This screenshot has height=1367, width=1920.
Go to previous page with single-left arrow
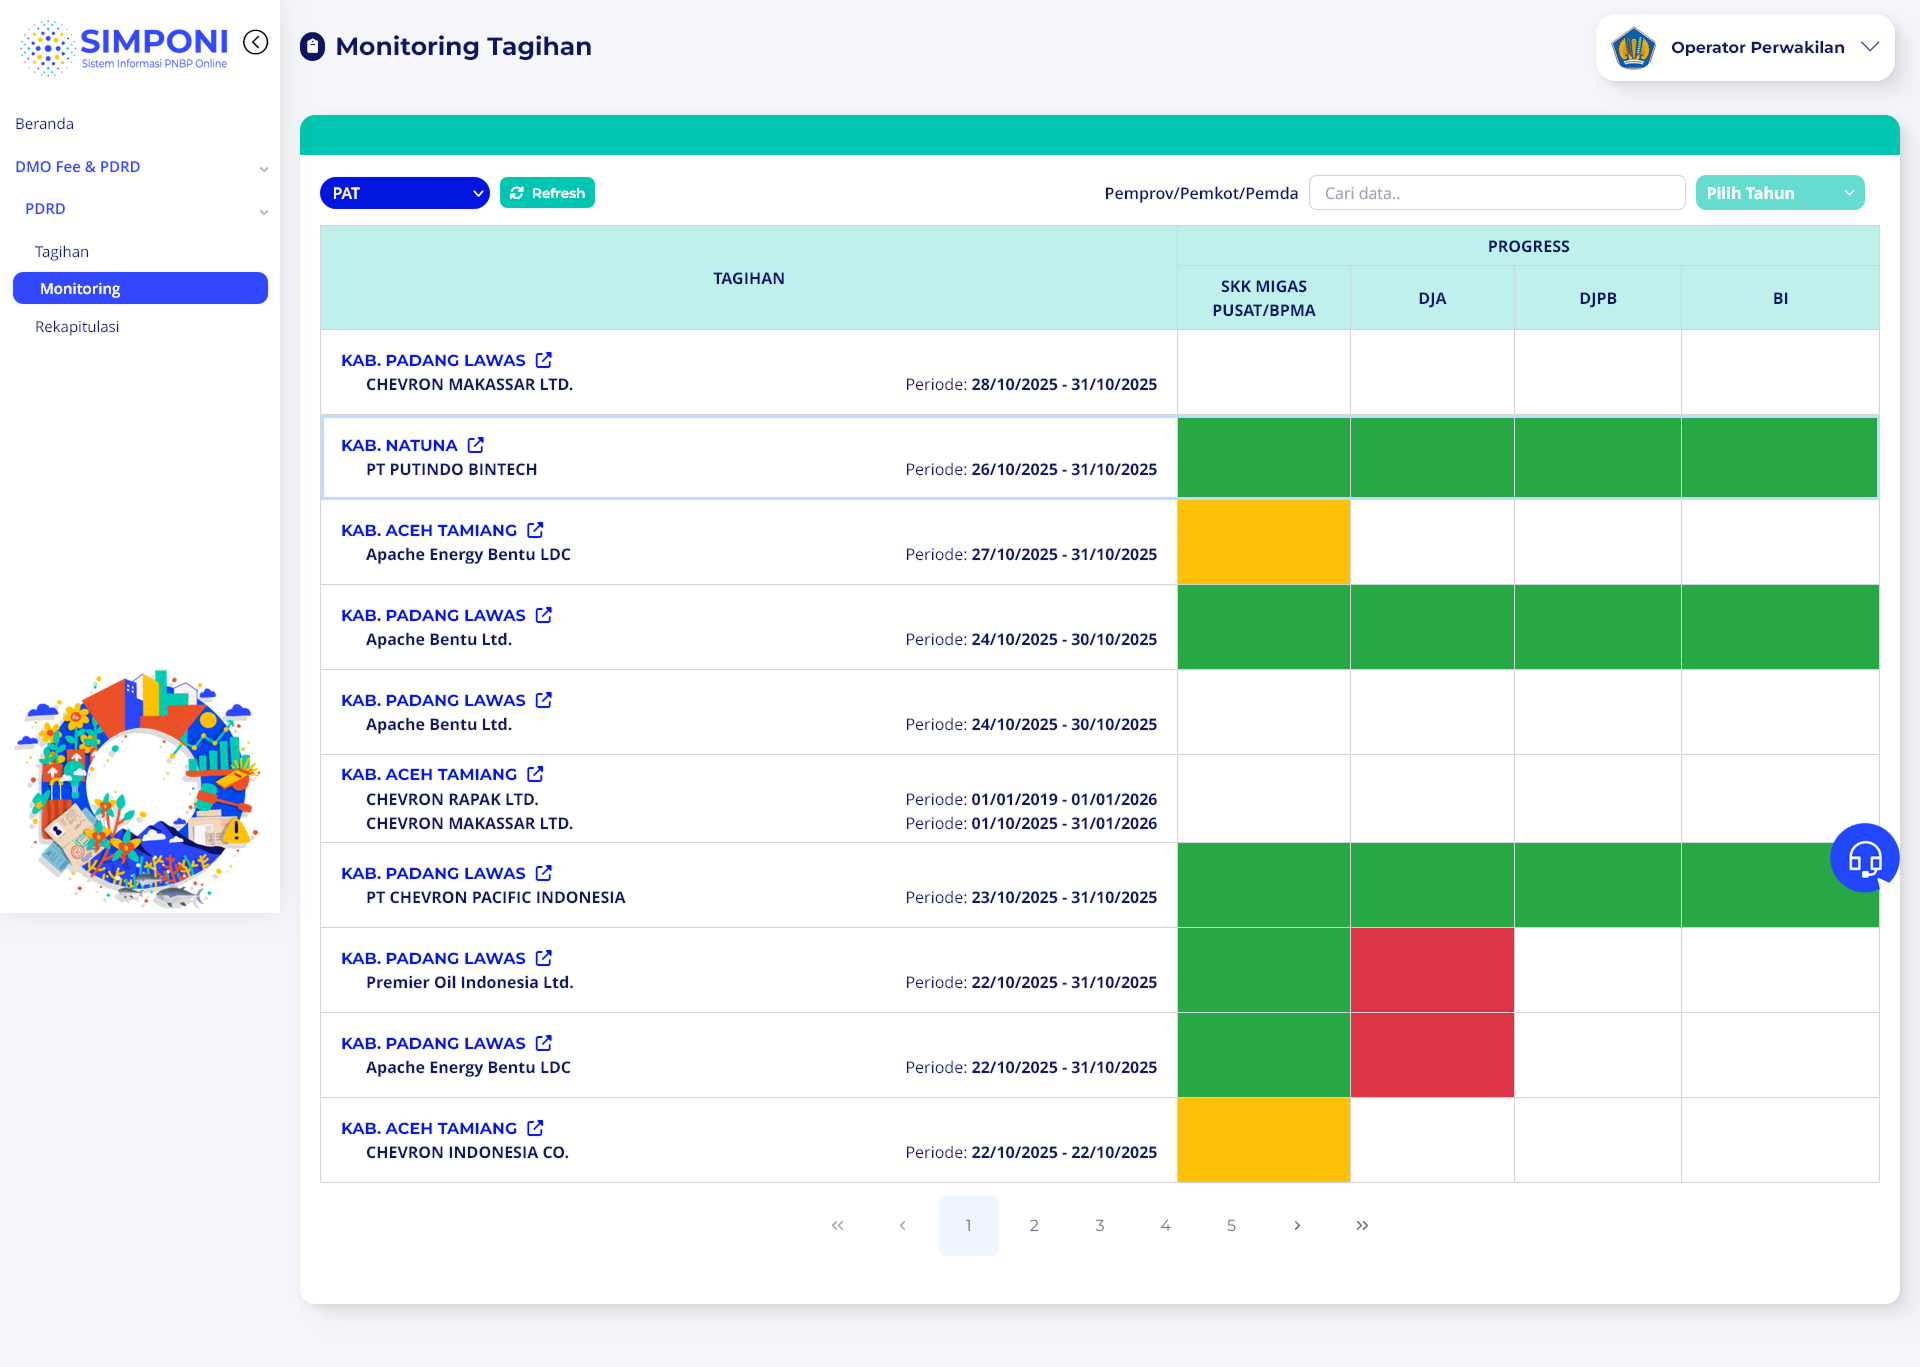click(x=902, y=1225)
